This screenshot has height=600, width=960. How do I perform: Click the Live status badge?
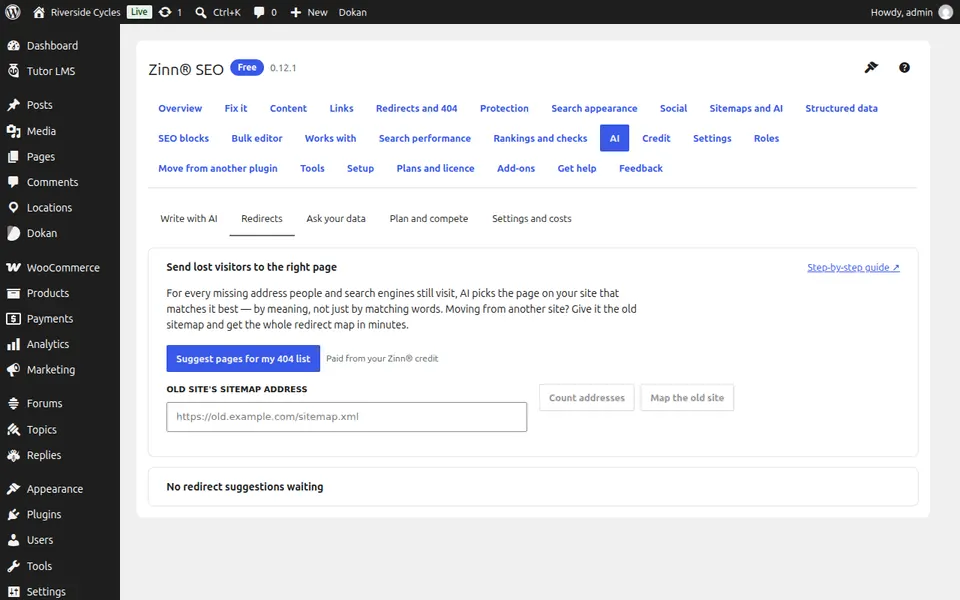(x=139, y=12)
